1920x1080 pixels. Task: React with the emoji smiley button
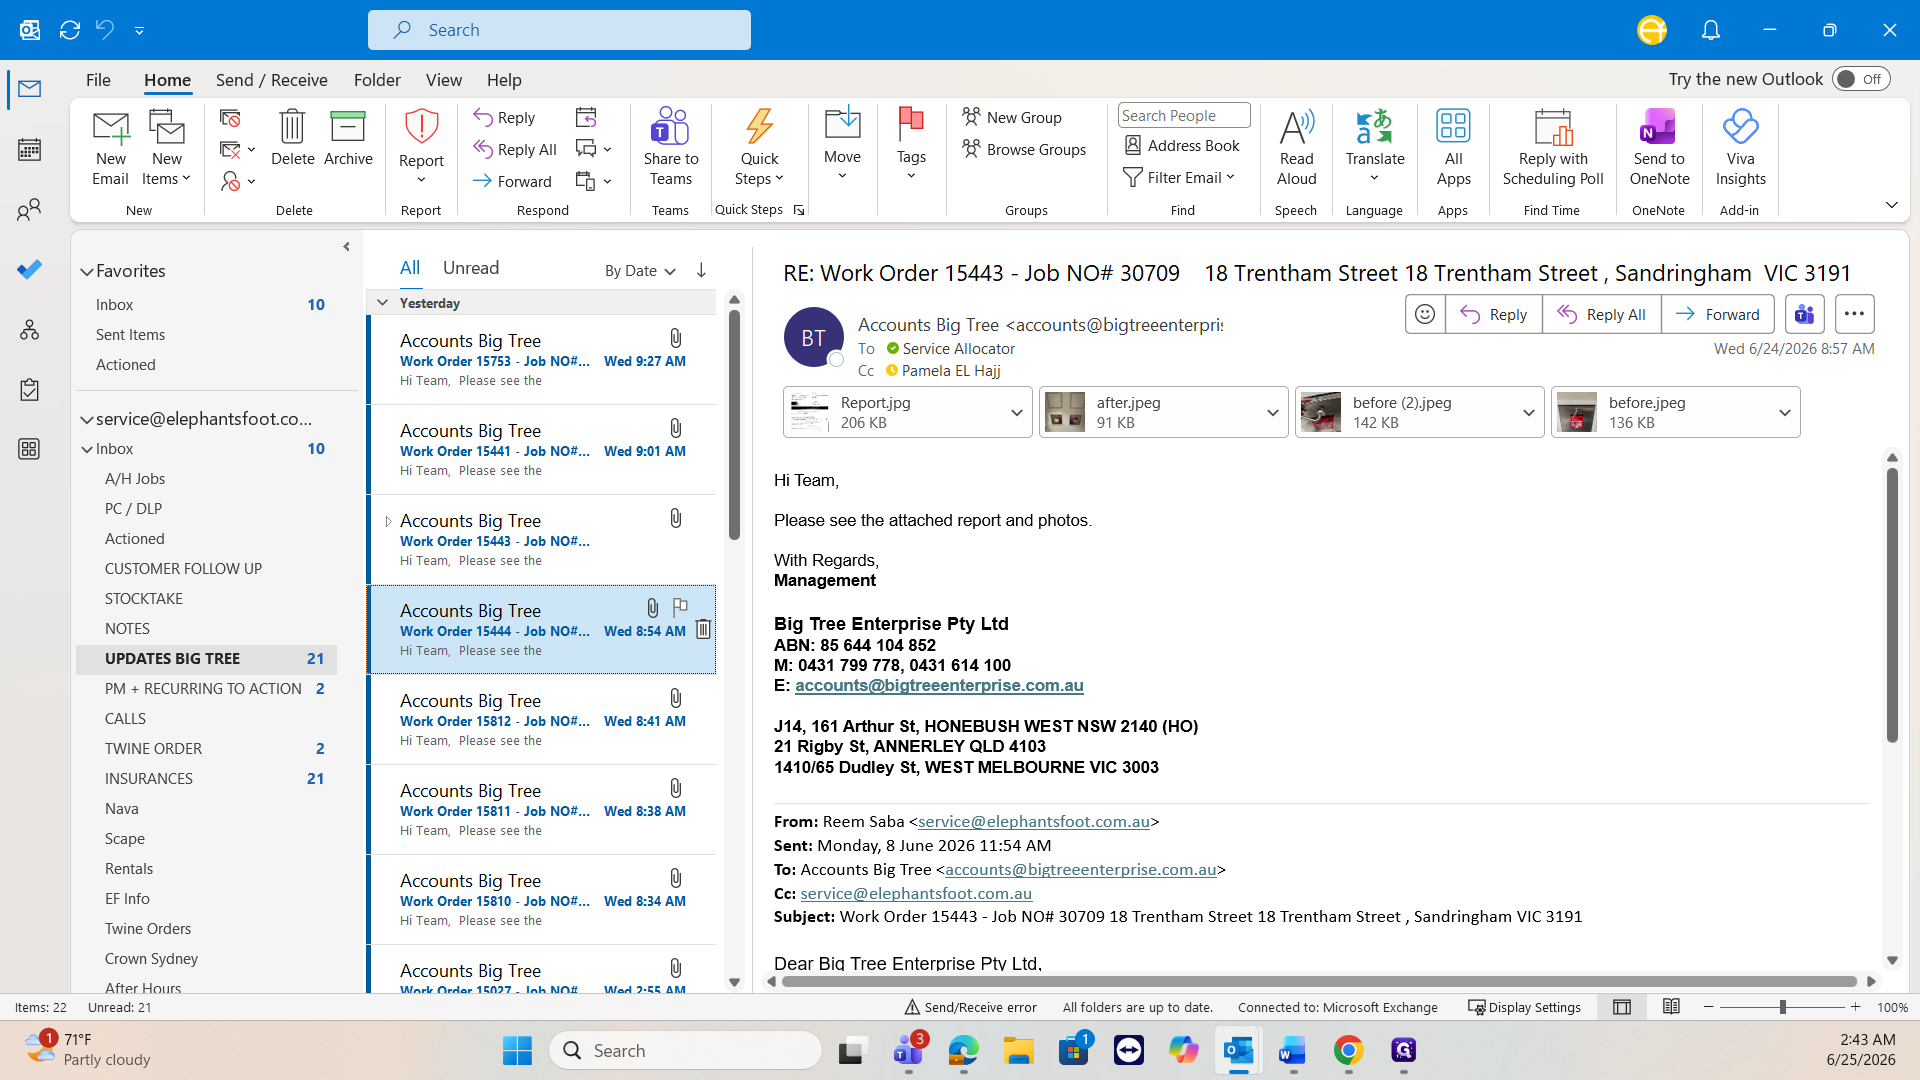[1425, 314]
